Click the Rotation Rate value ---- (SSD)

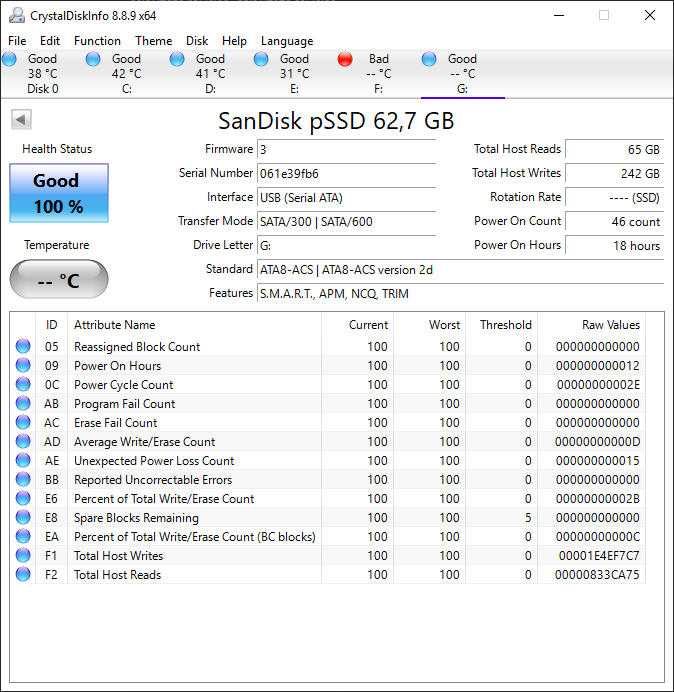614,197
